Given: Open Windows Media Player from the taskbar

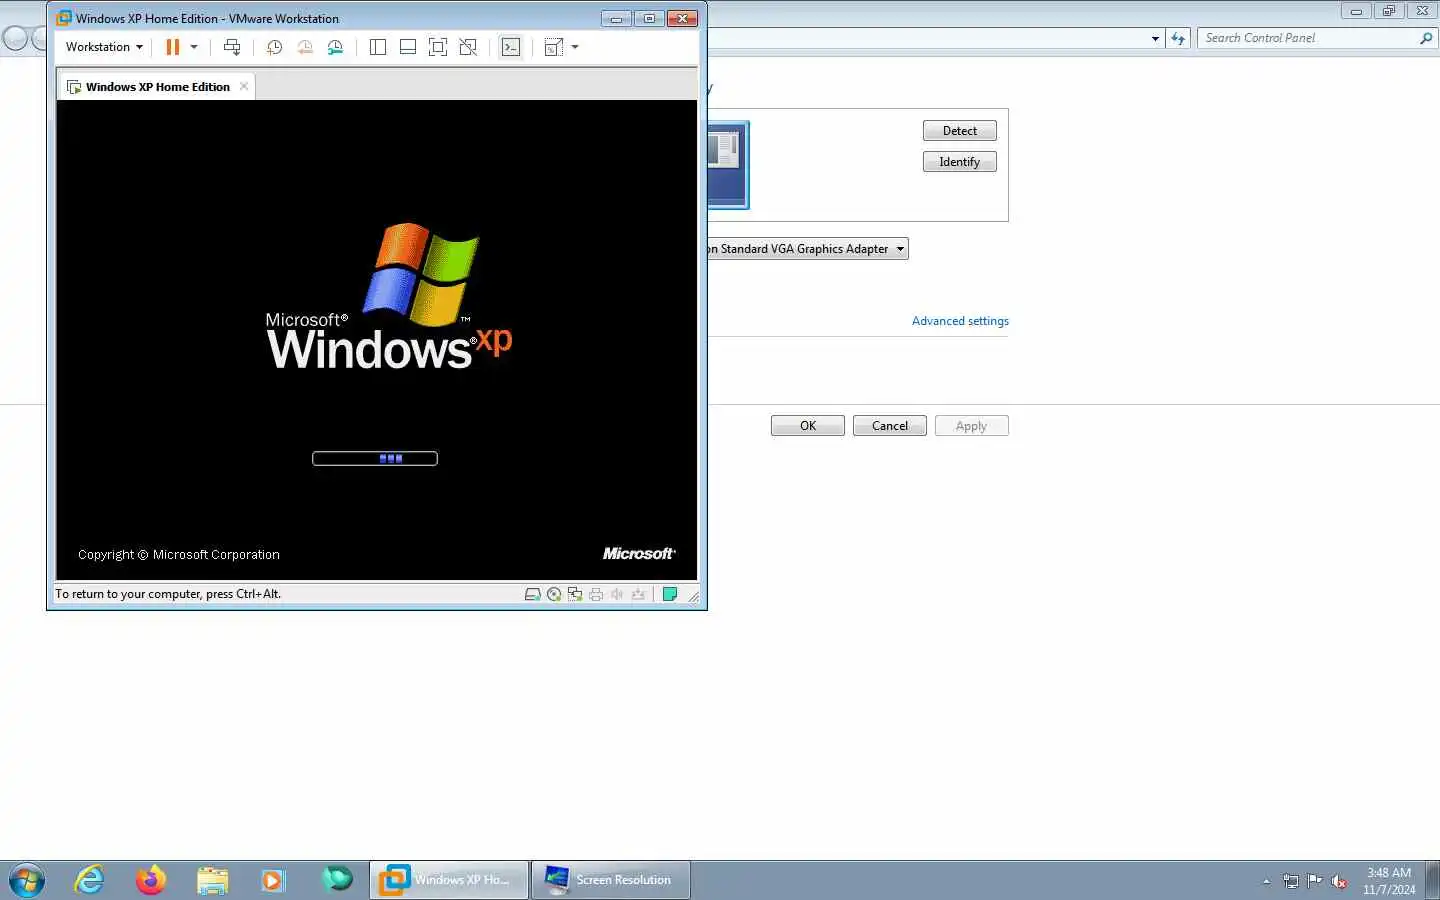Looking at the screenshot, I should click(x=273, y=880).
